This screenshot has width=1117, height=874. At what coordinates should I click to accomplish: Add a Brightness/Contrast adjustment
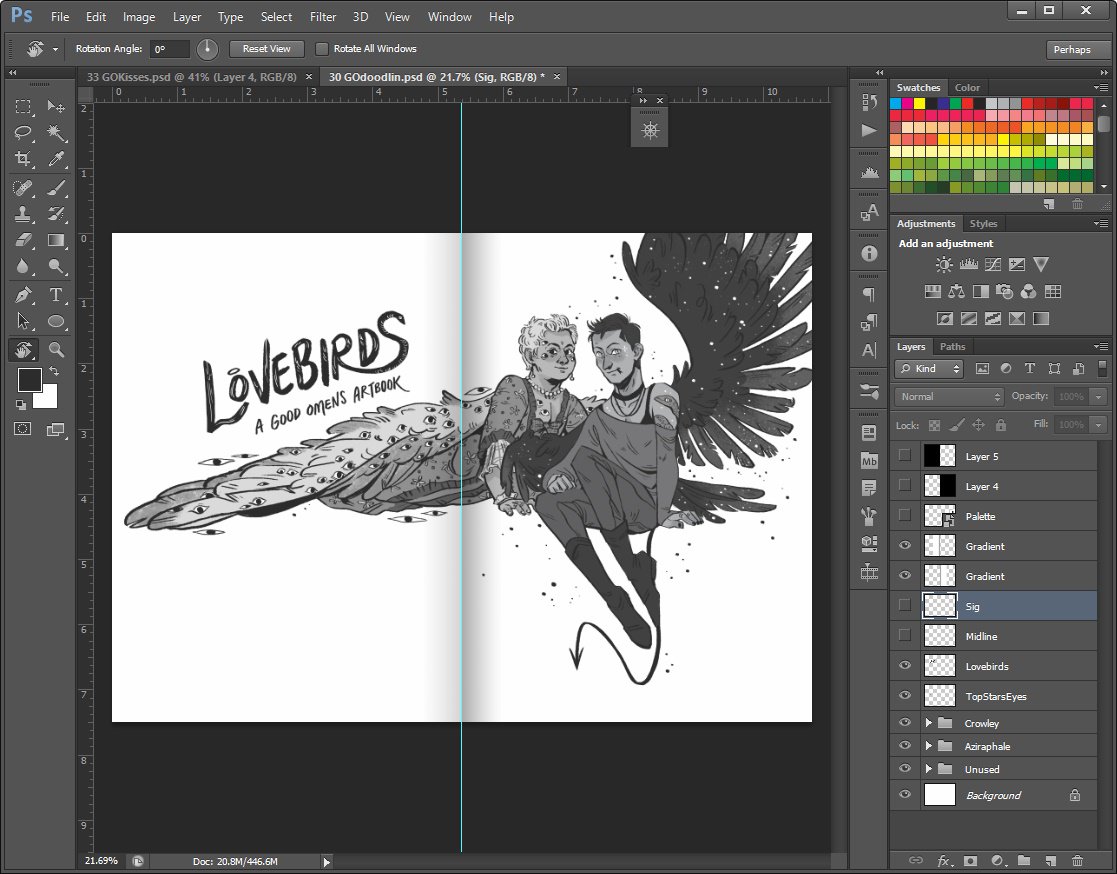click(x=944, y=265)
